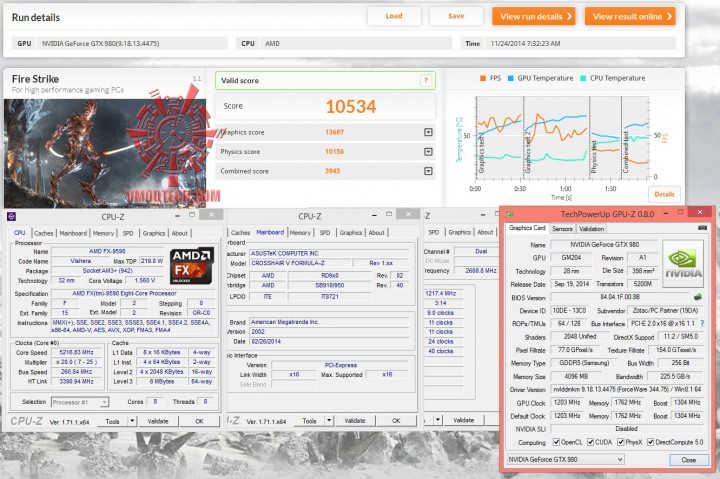Minimize the first CPU-Z window

tap(177, 215)
